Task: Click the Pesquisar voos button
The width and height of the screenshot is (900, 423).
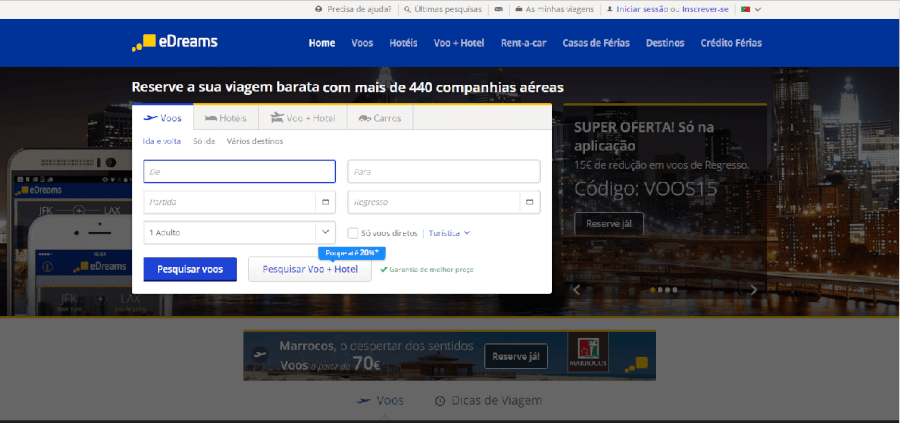Action: pyautogui.click(x=190, y=269)
